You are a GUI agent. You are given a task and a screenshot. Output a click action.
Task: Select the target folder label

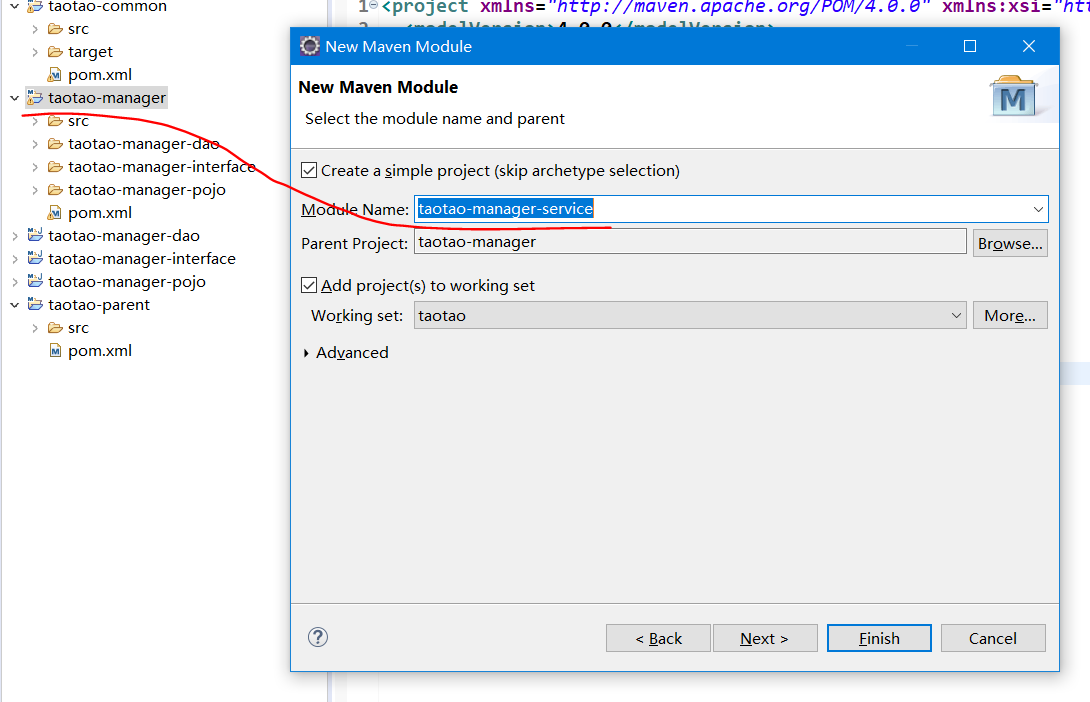click(90, 51)
